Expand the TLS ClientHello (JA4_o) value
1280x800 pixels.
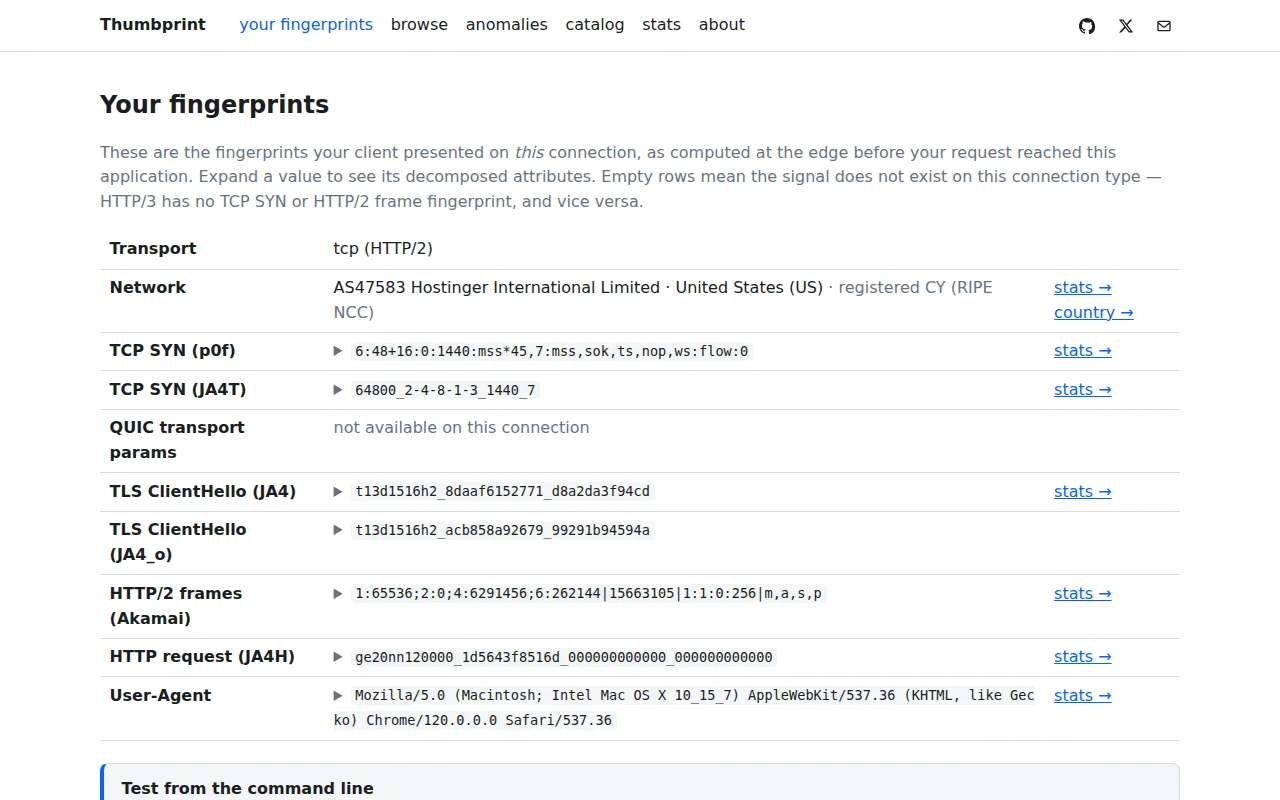[338, 530]
